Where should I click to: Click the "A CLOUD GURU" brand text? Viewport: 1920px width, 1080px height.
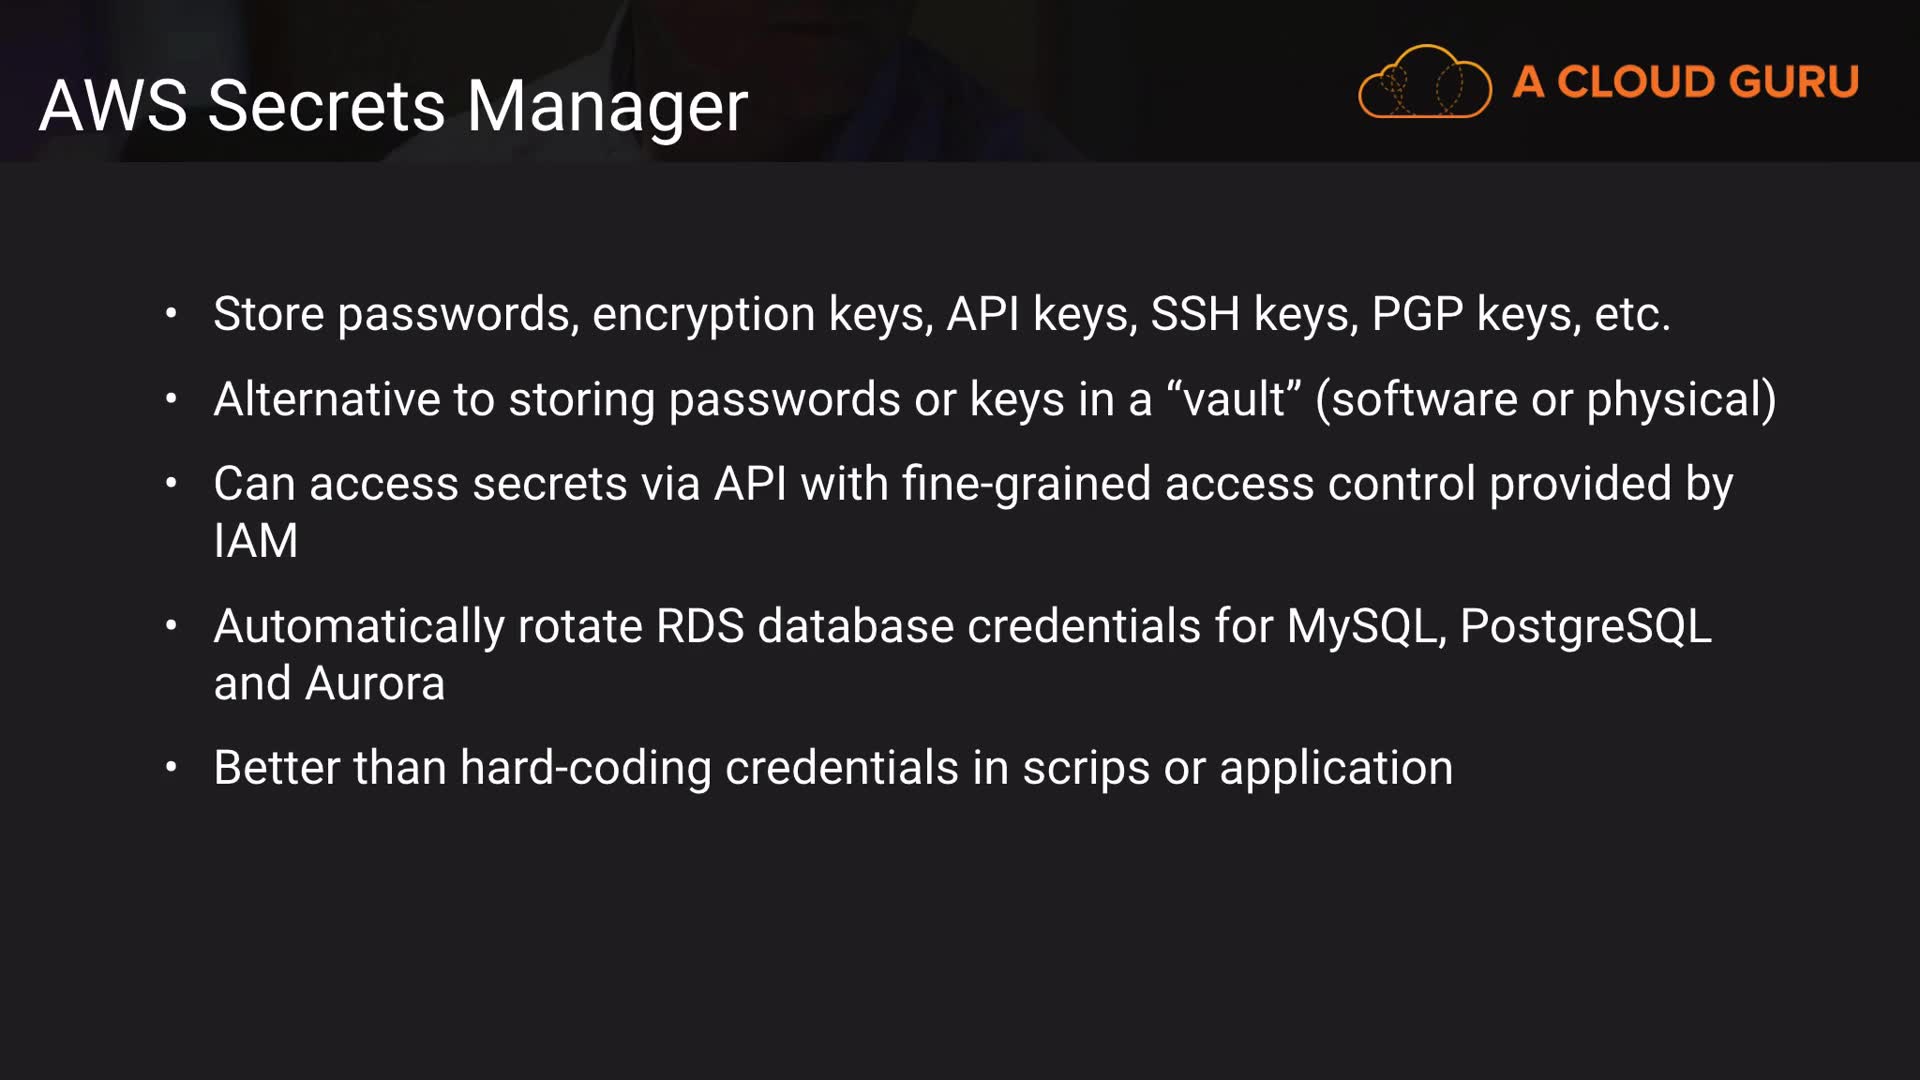(1685, 82)
